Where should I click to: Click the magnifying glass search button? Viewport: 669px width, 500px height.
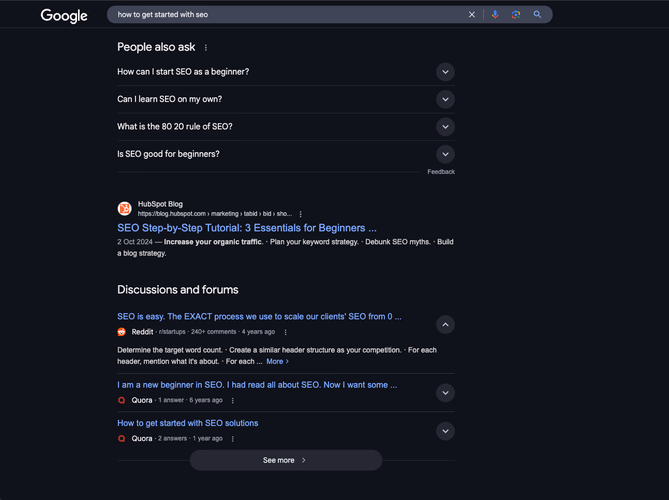pyautogui.click(x=537, y=15)
